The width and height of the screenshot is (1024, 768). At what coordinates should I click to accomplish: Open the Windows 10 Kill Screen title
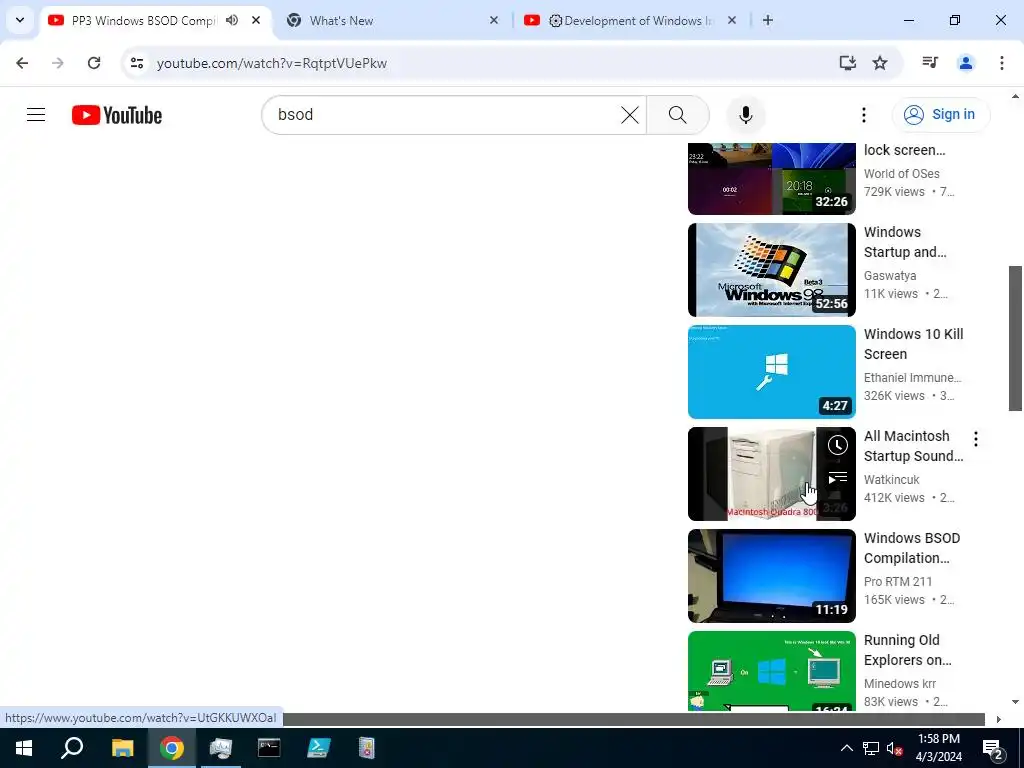tap(913, 344)
